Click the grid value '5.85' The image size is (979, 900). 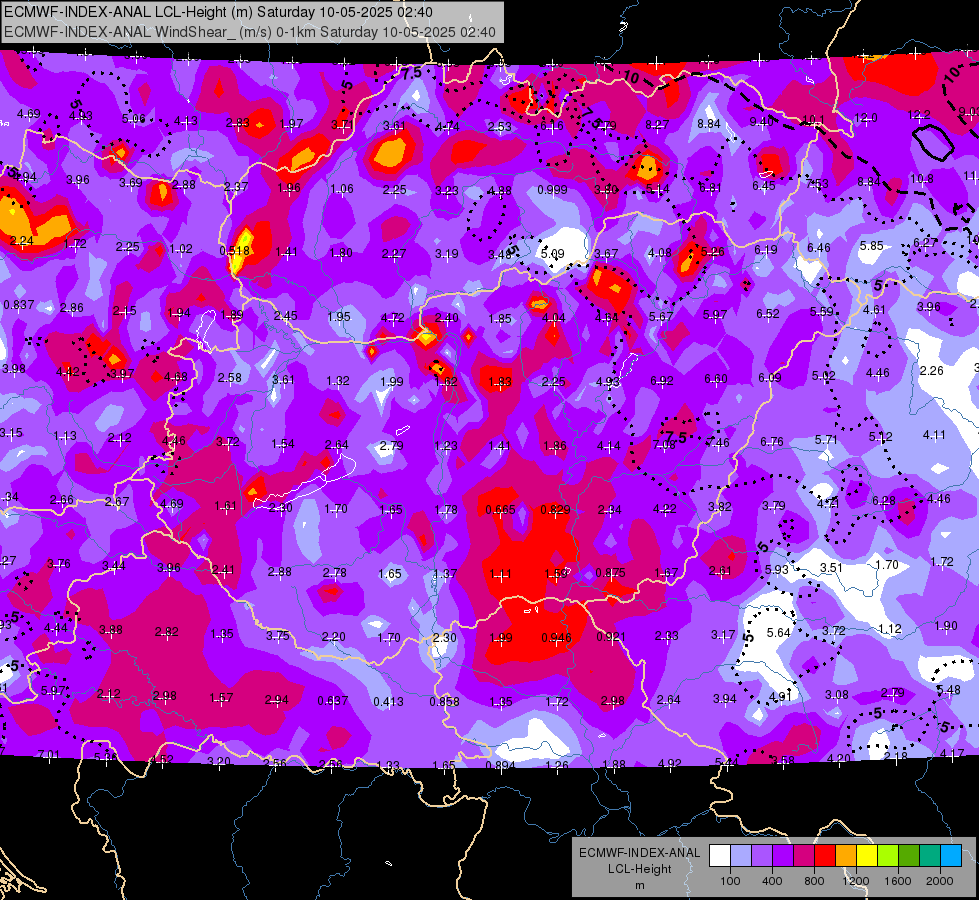tap(872, 245)
